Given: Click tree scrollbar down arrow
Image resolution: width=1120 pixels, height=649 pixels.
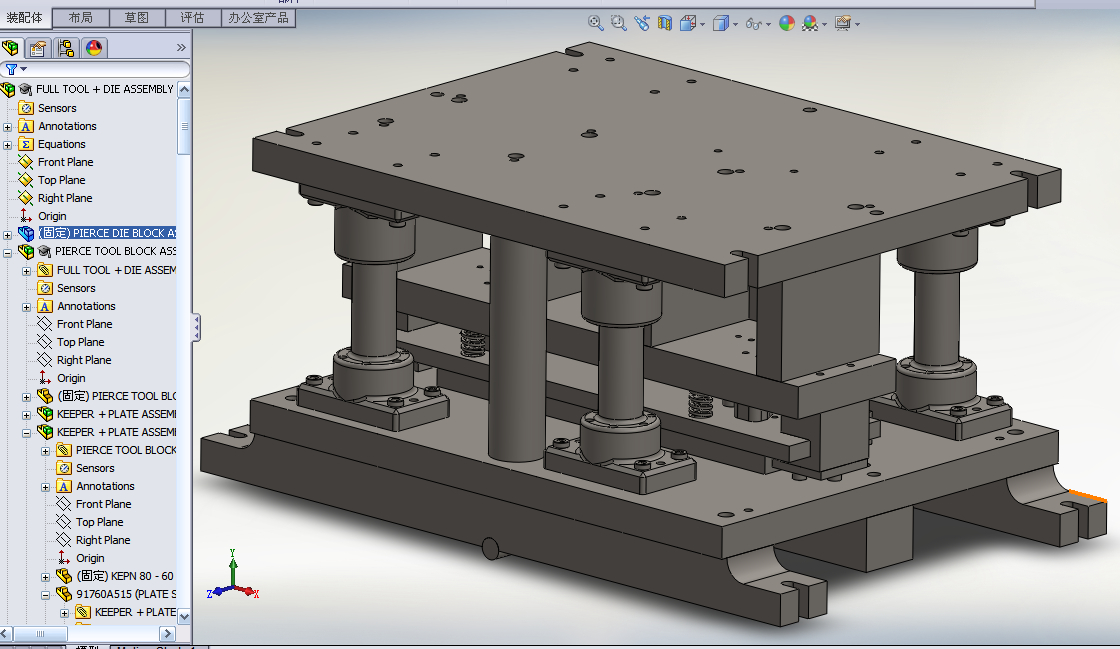Looking at the screenshot, I should point(184,616).
